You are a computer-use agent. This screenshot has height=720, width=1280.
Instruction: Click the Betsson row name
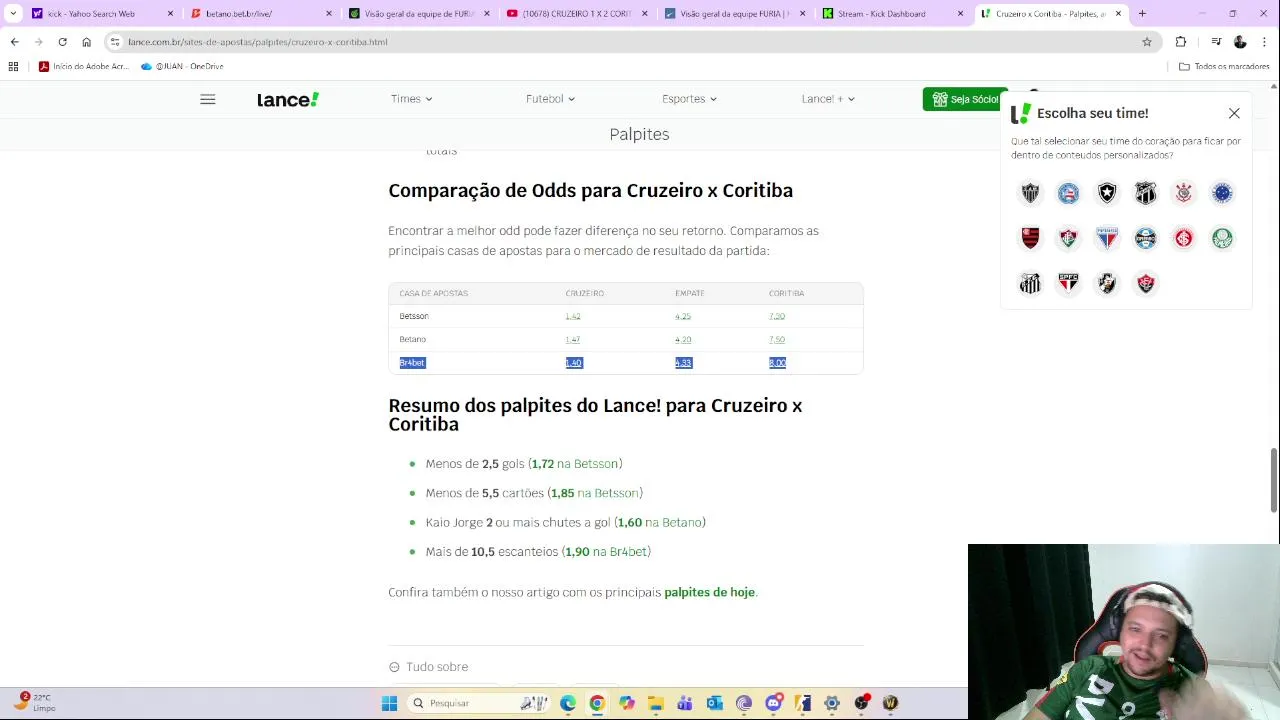pos(414,316)
